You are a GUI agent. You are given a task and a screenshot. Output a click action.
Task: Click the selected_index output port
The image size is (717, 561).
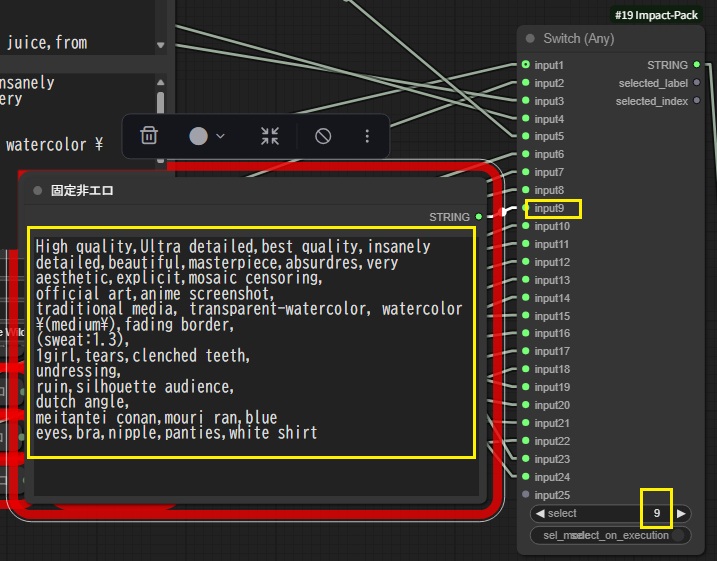(x=697, y=101)
